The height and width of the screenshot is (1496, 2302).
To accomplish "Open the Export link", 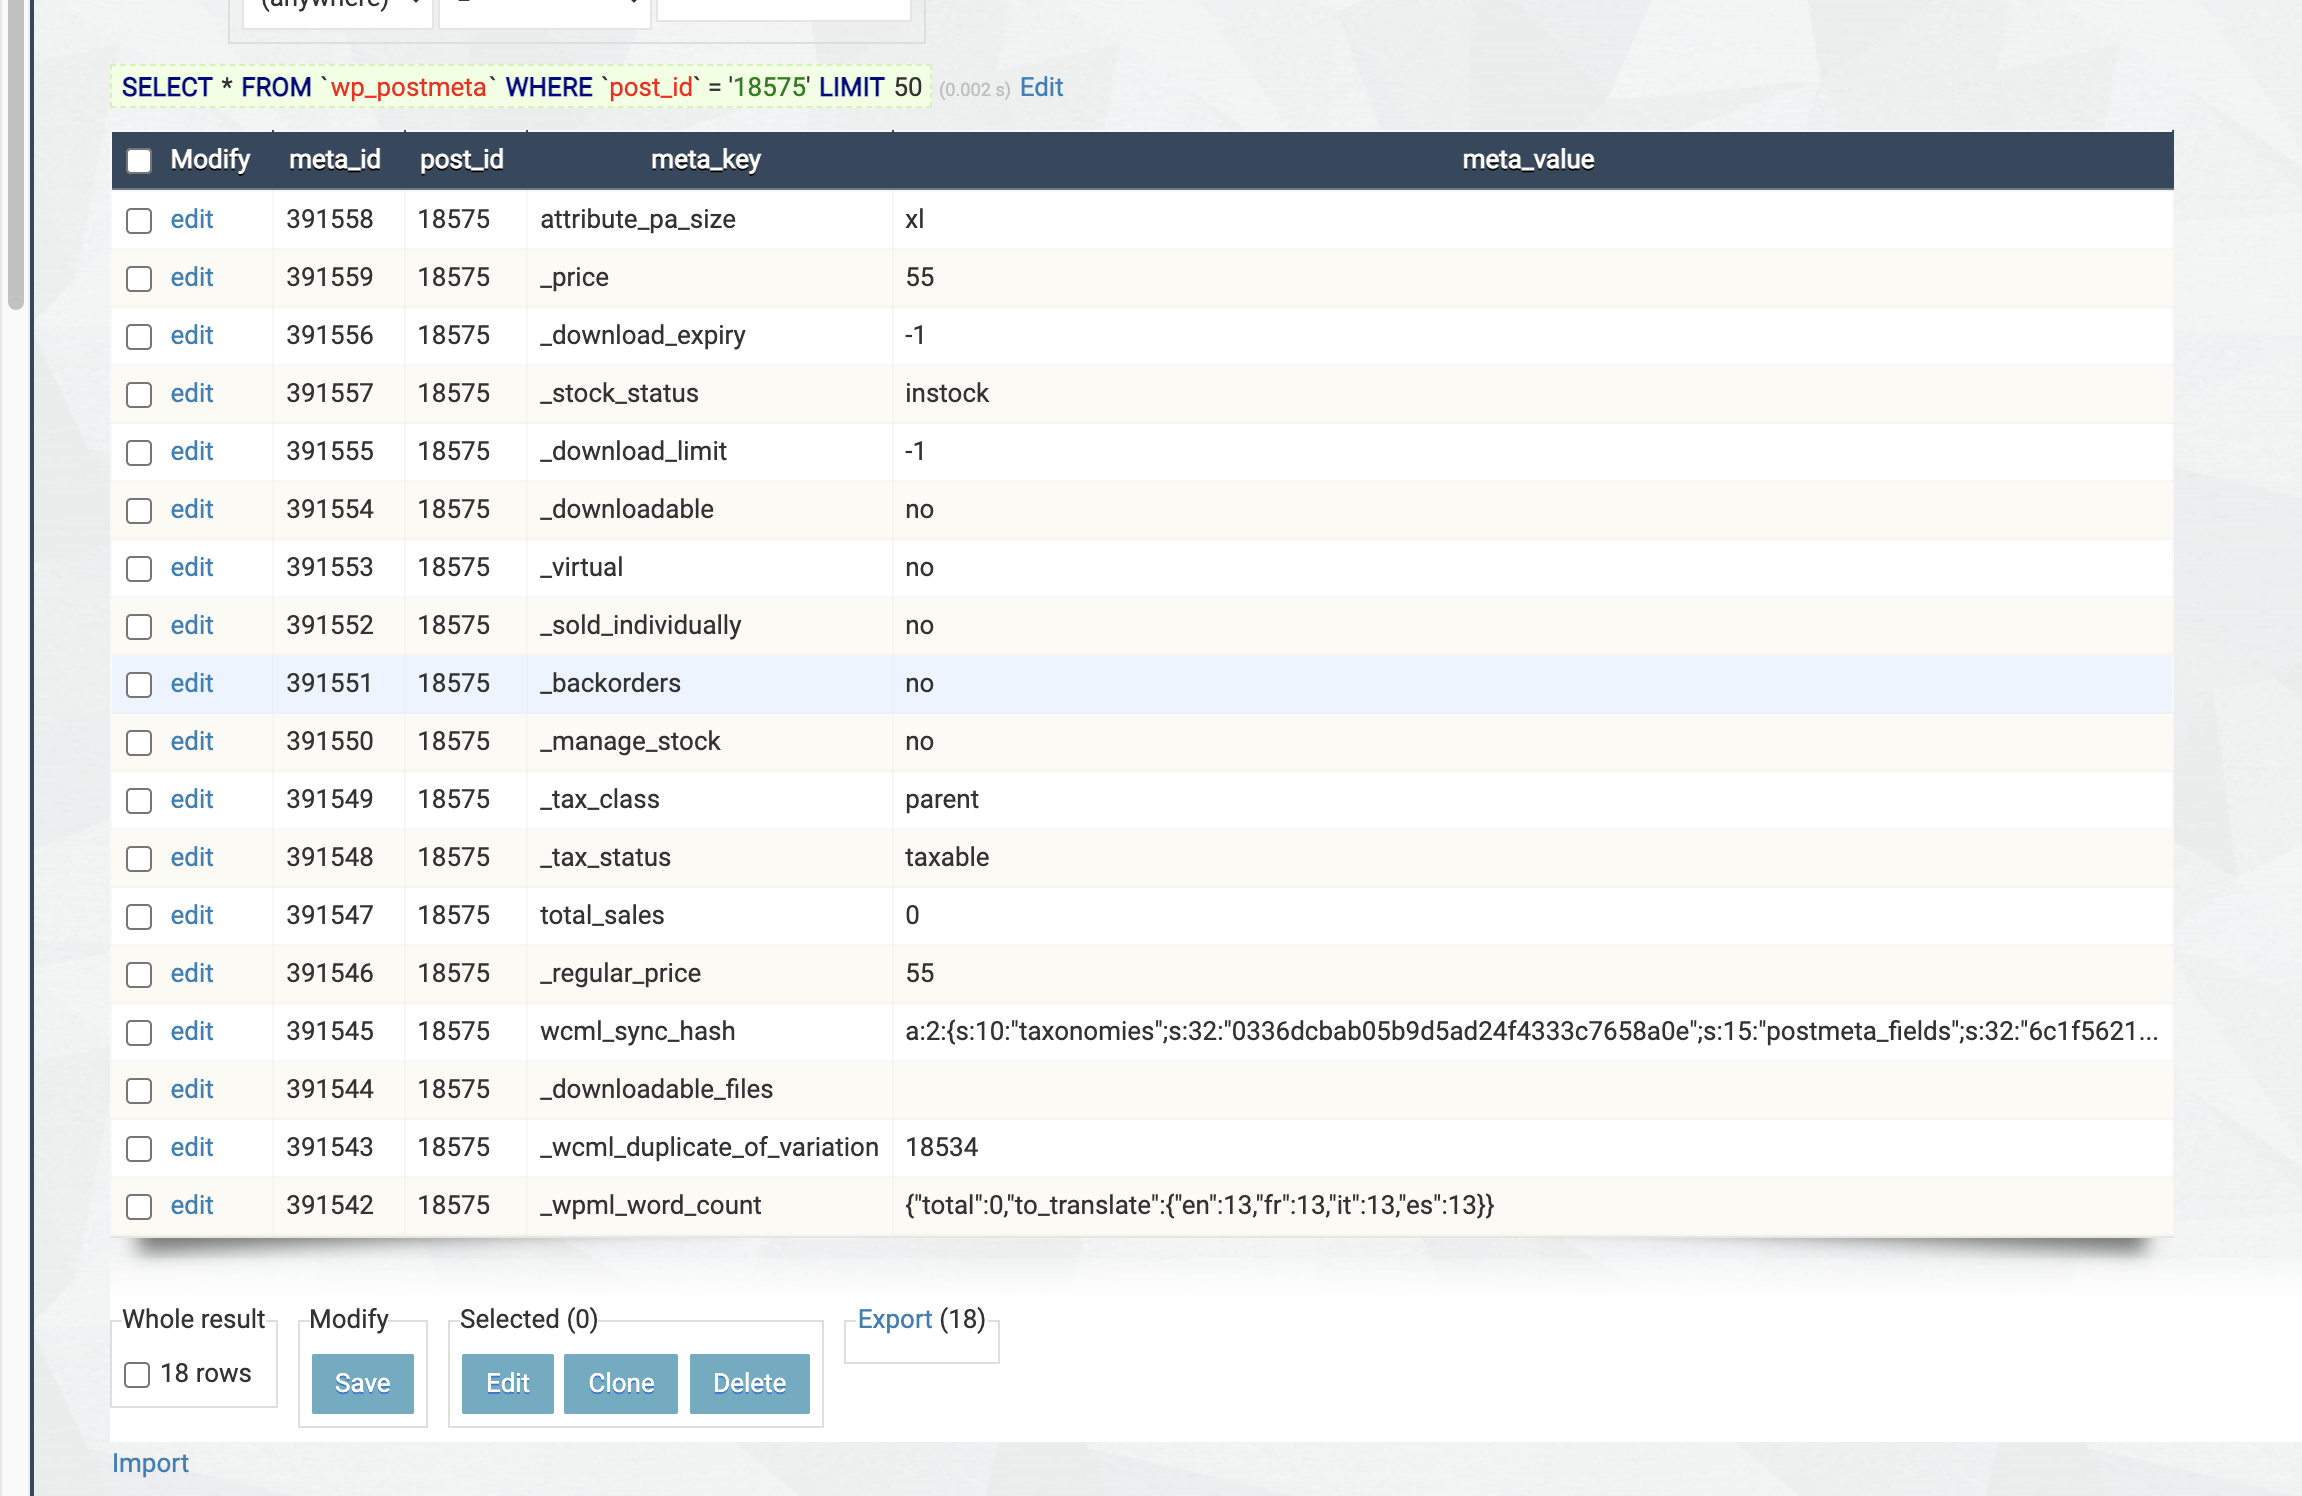I will click(x=895, y=1319).
